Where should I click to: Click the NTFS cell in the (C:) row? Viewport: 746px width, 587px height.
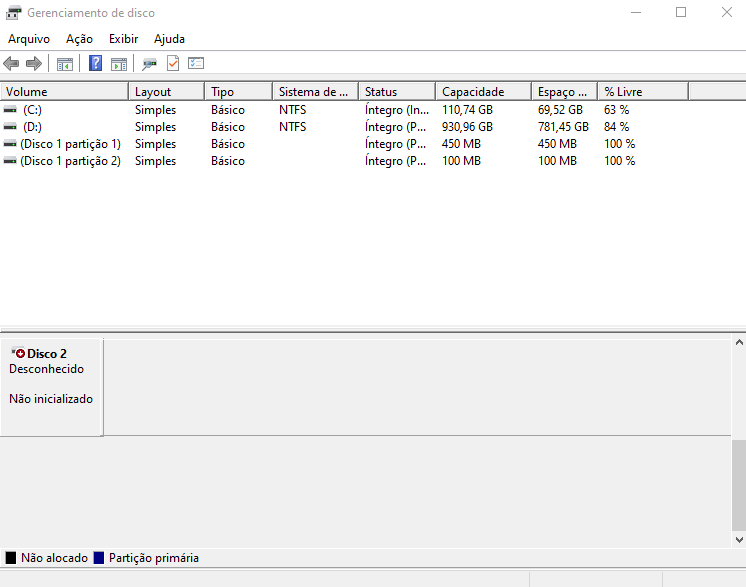coord(293,110)
